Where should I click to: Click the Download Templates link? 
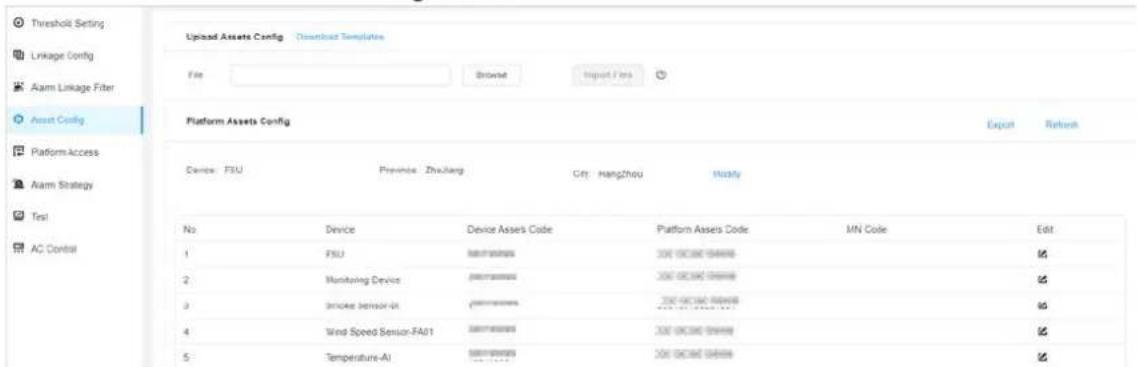click(x=340, y=37)
